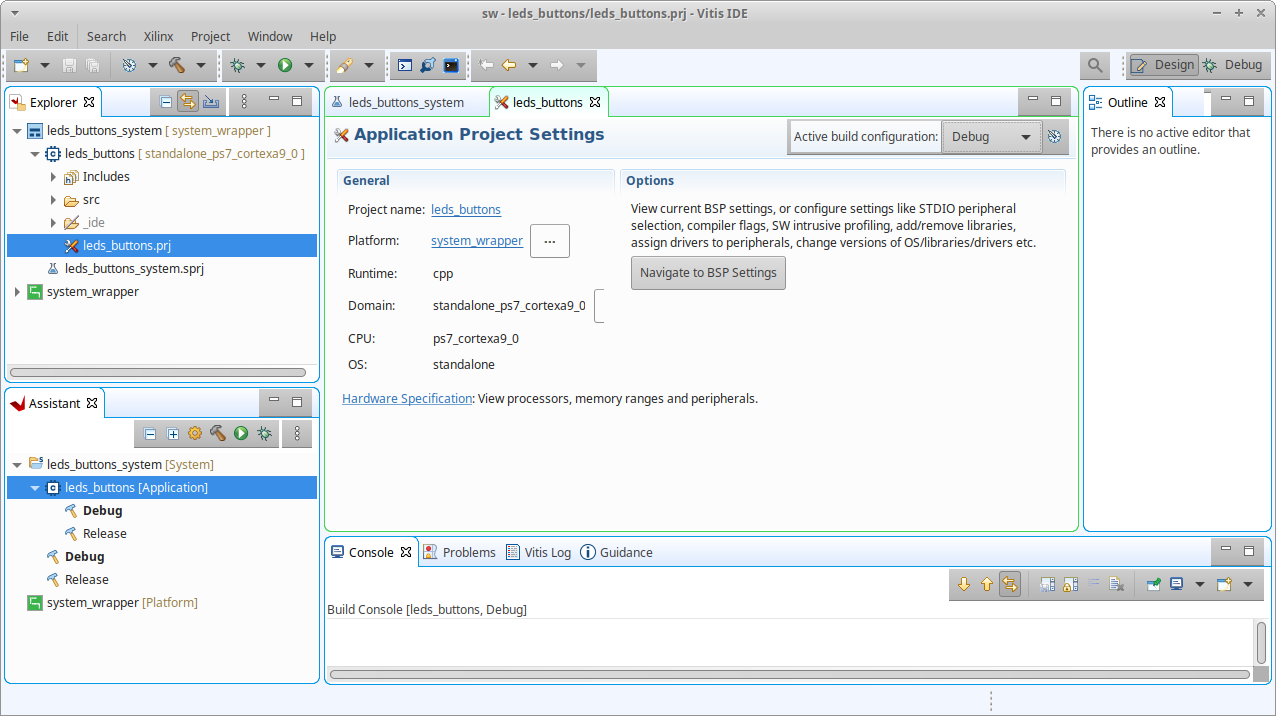Viewport: 1276px width, 716px height.
Task: Expand system_wrapper tree node in Explorer
Action: [x=17, y=292]
